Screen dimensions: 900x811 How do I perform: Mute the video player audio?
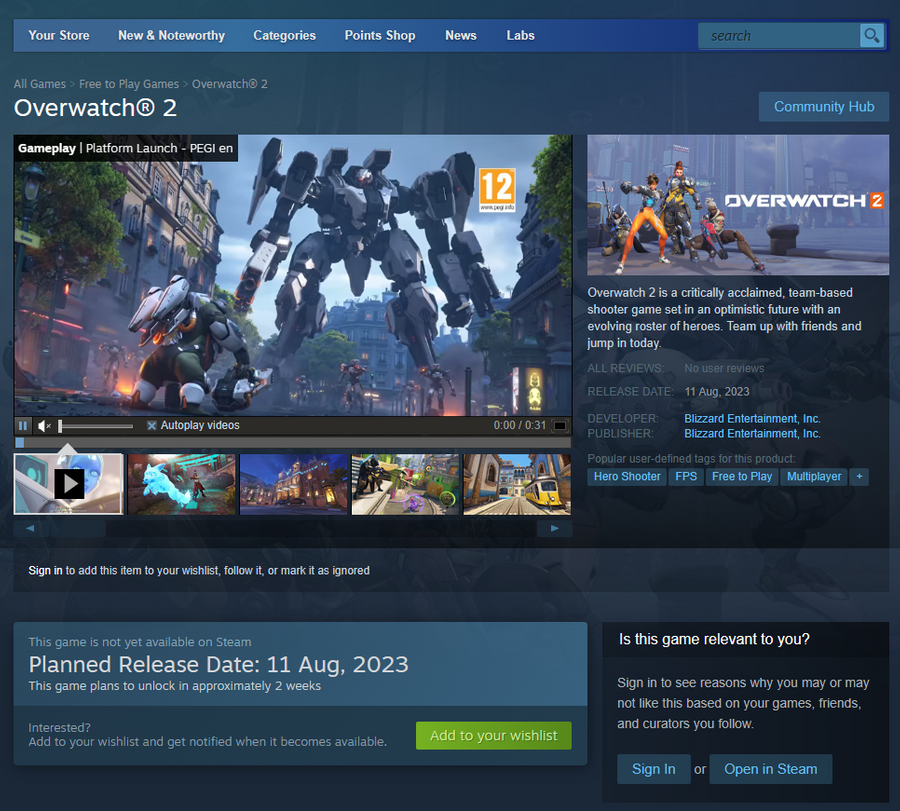43,425
